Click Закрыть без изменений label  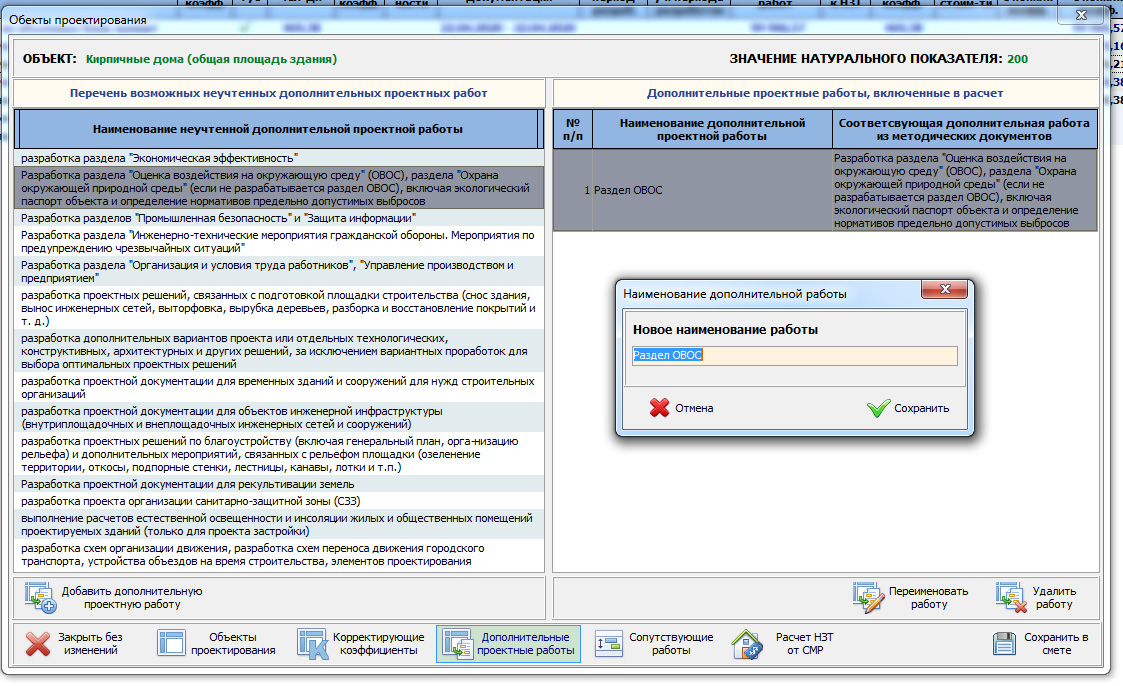click(x=90, y=644)
